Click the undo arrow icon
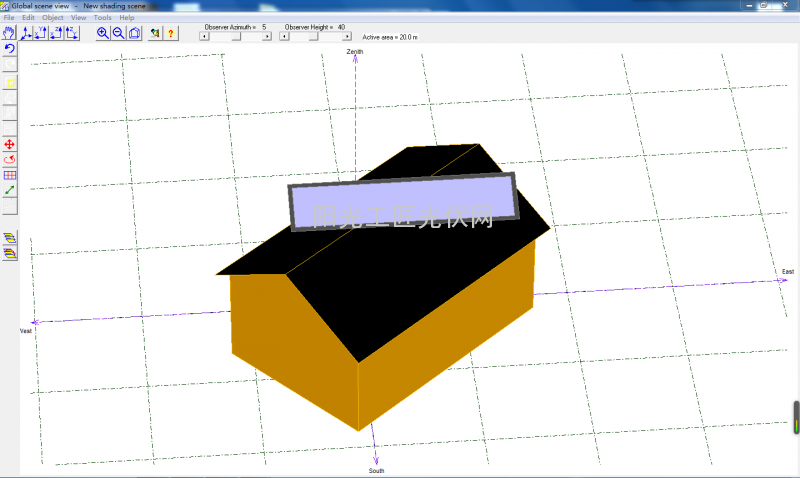This screenshot has height=478, width=800. (10, 49)
